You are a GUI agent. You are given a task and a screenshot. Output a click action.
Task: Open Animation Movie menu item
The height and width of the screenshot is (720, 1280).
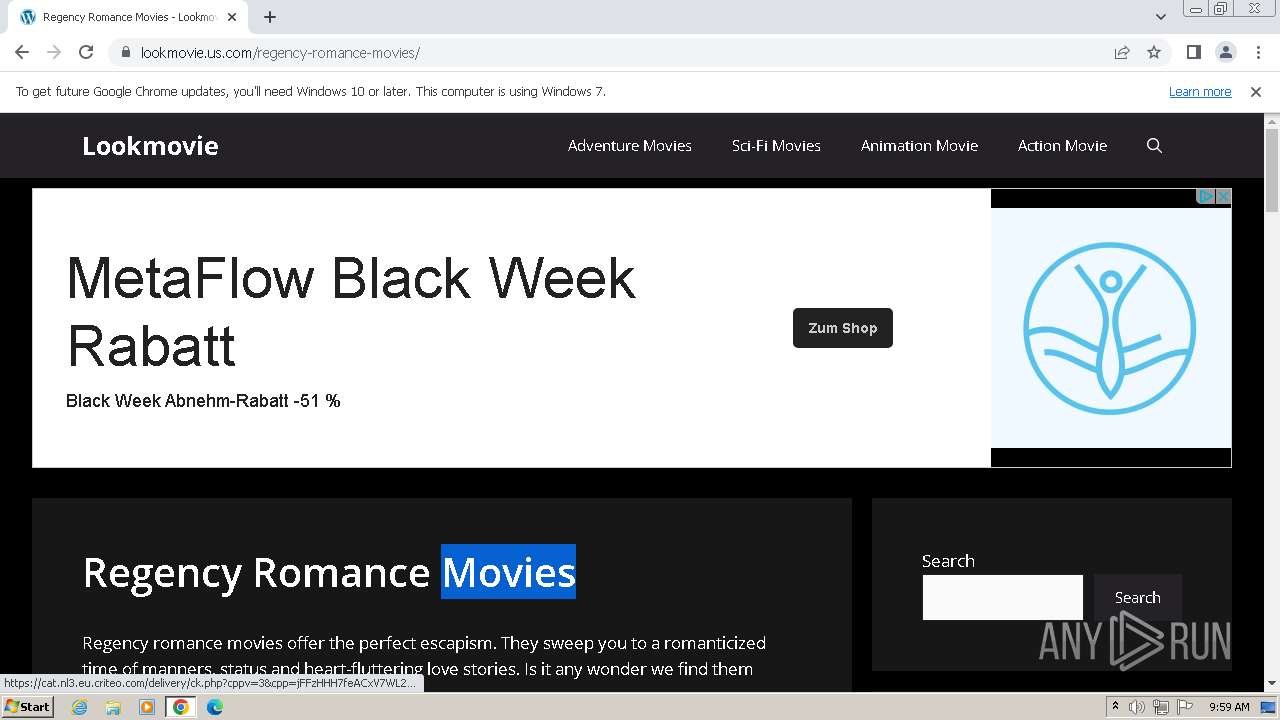point(919,145)
